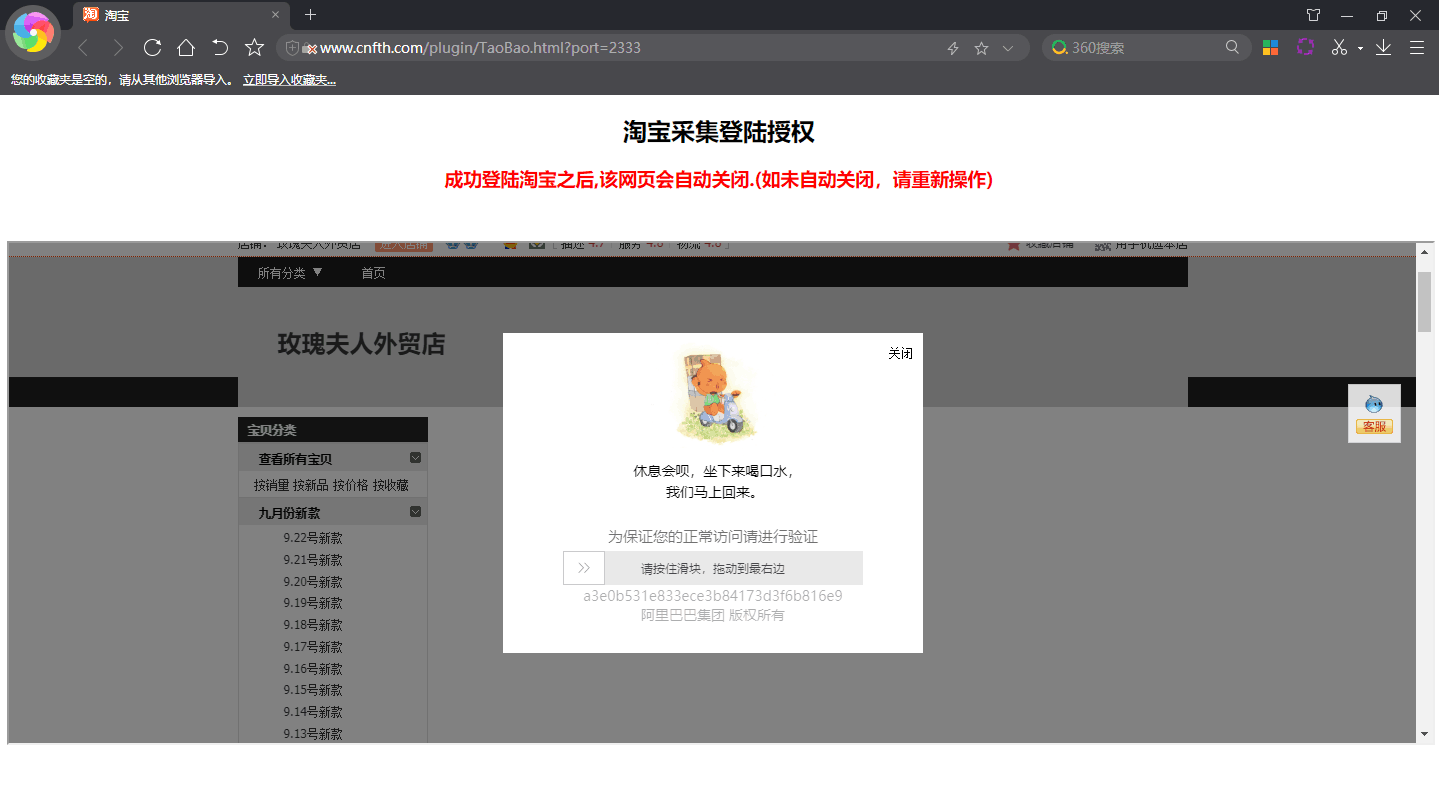Open 首页 in the shop navigation

coord(373,273)
